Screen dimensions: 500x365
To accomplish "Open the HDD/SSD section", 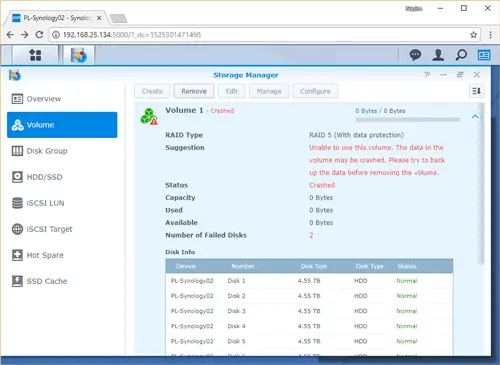I will pyautogui.click(x=62, y=177).
